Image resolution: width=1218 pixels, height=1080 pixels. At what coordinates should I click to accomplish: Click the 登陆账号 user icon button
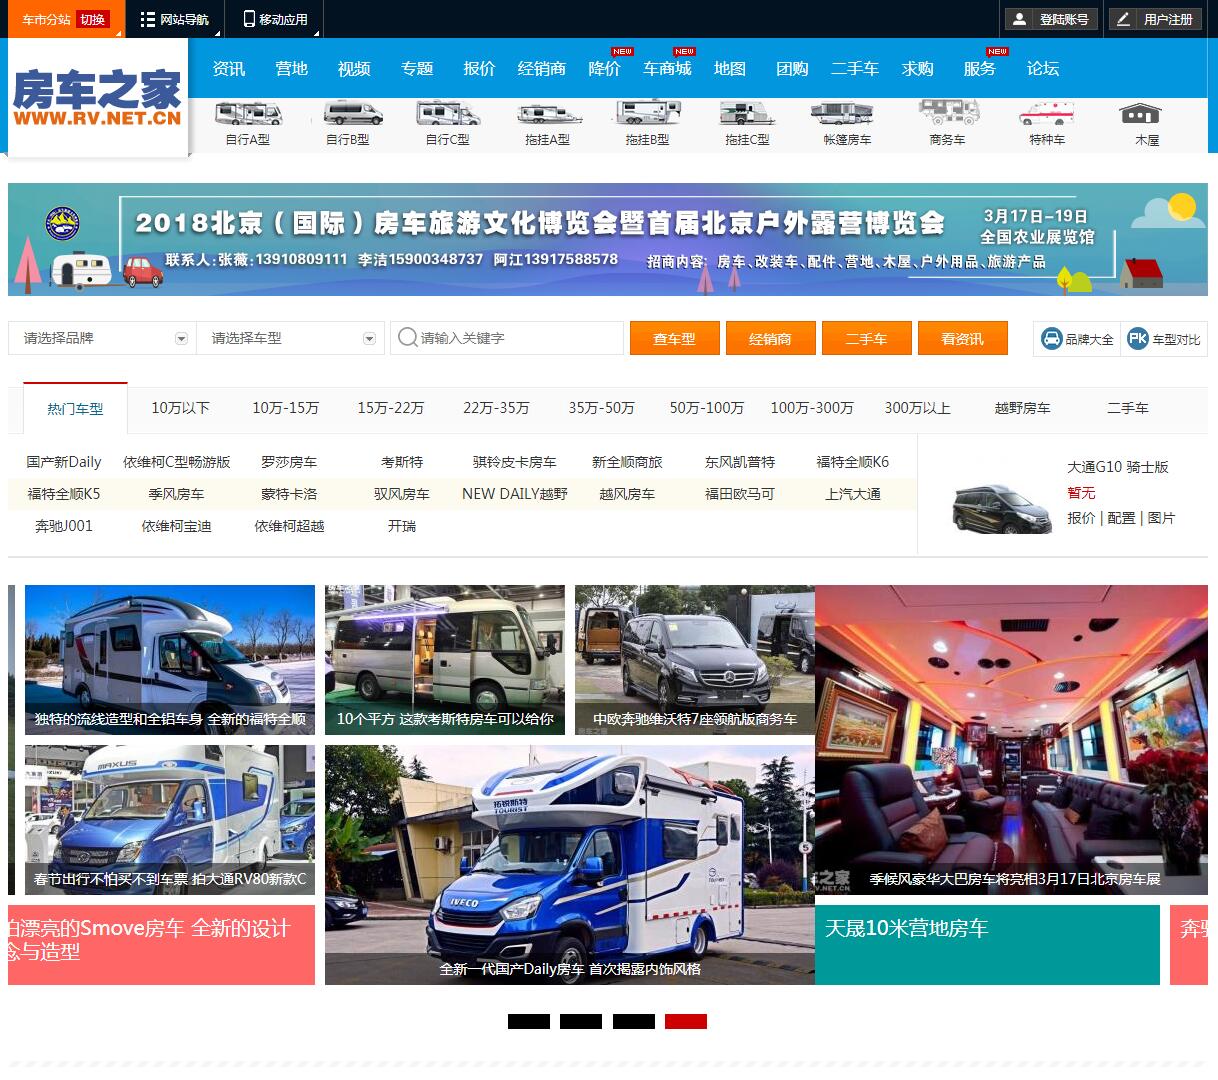[x=1051, y=19]
